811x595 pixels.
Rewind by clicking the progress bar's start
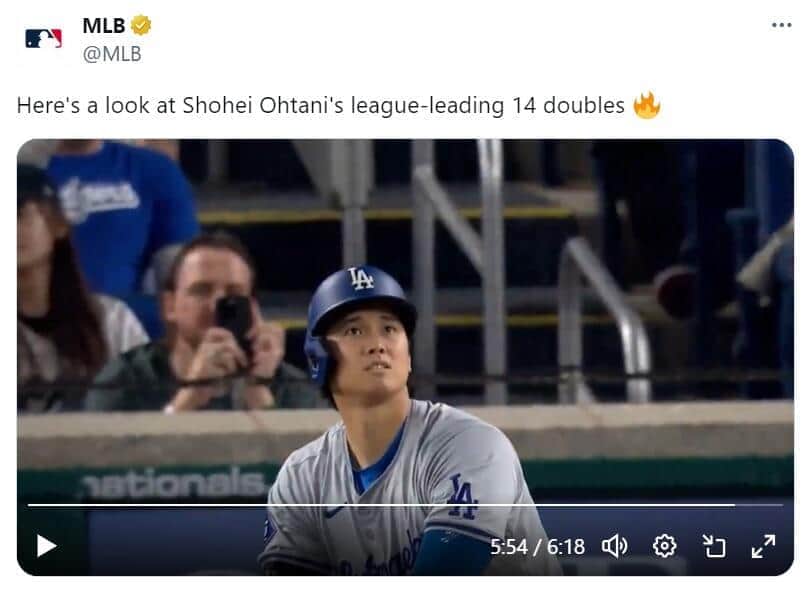tap(30, 505)
